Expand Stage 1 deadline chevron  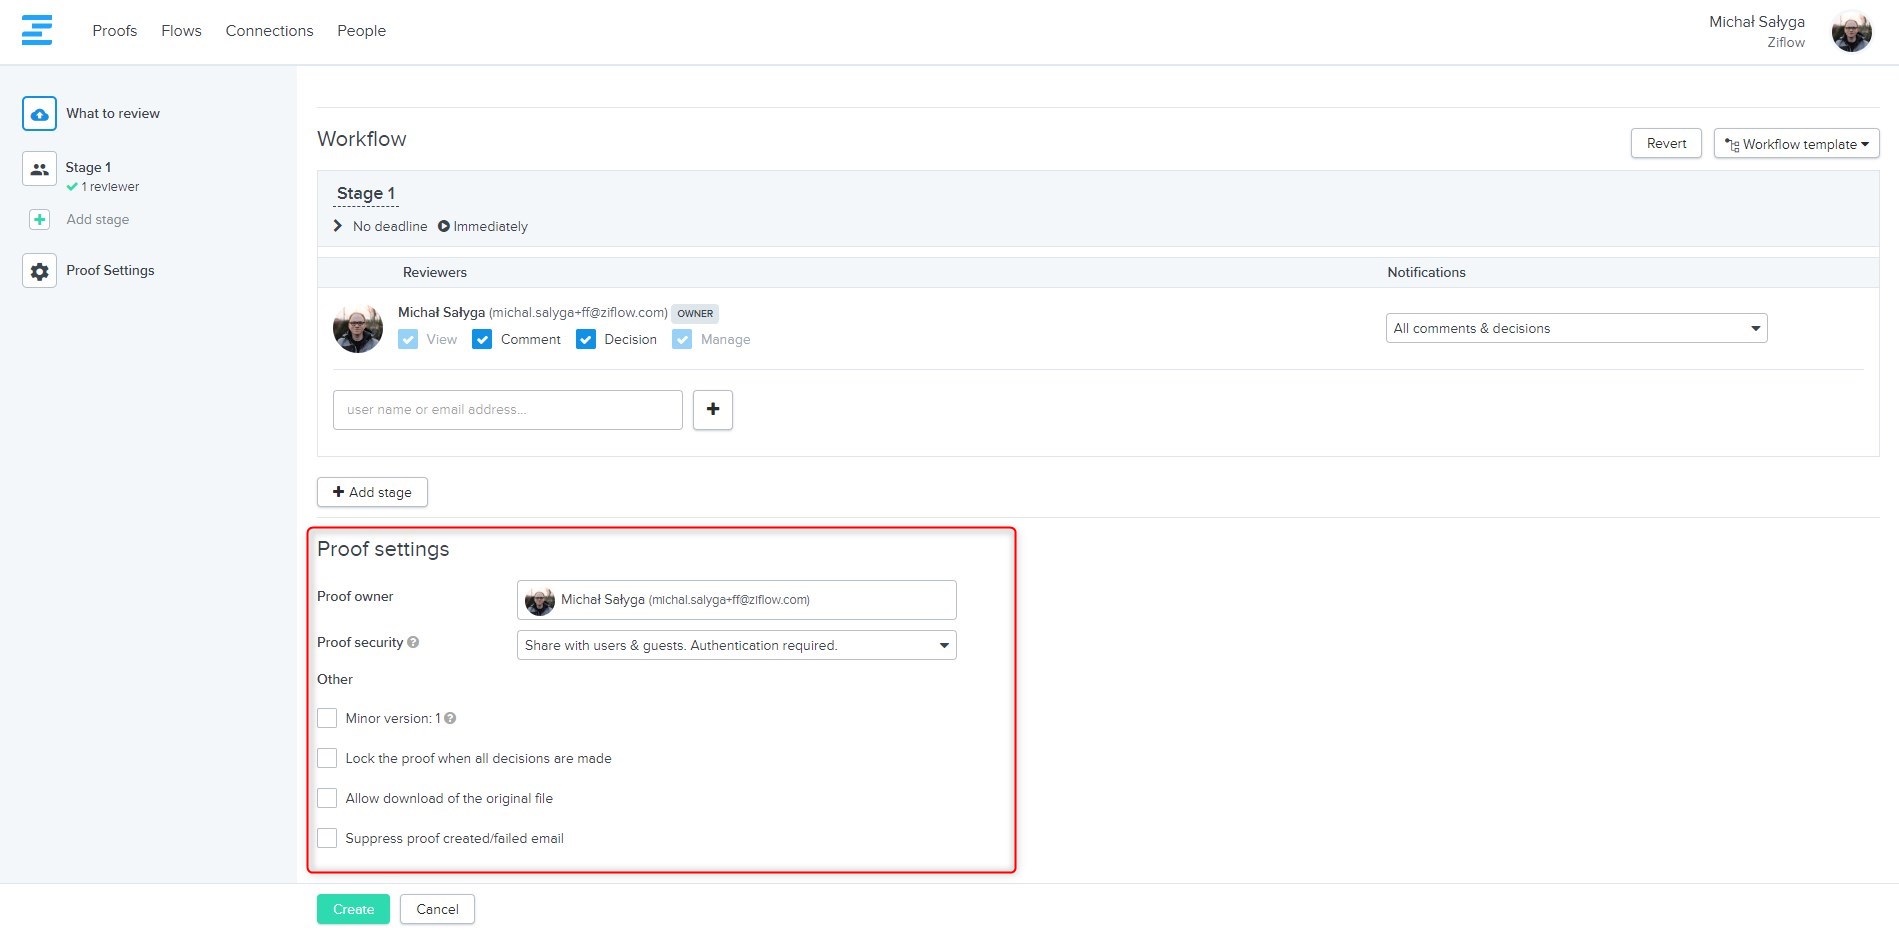pyautogui.click(x=338, y=226)
